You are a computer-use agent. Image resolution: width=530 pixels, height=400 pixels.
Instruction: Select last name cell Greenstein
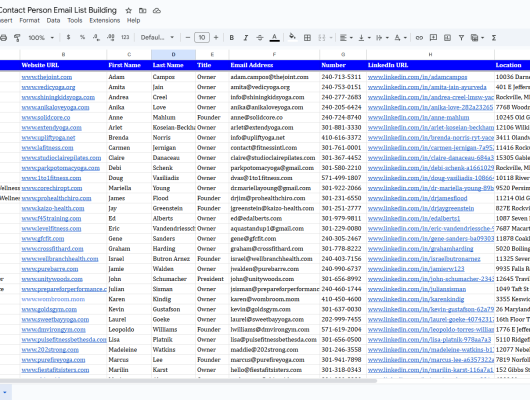tap(173, 208)
